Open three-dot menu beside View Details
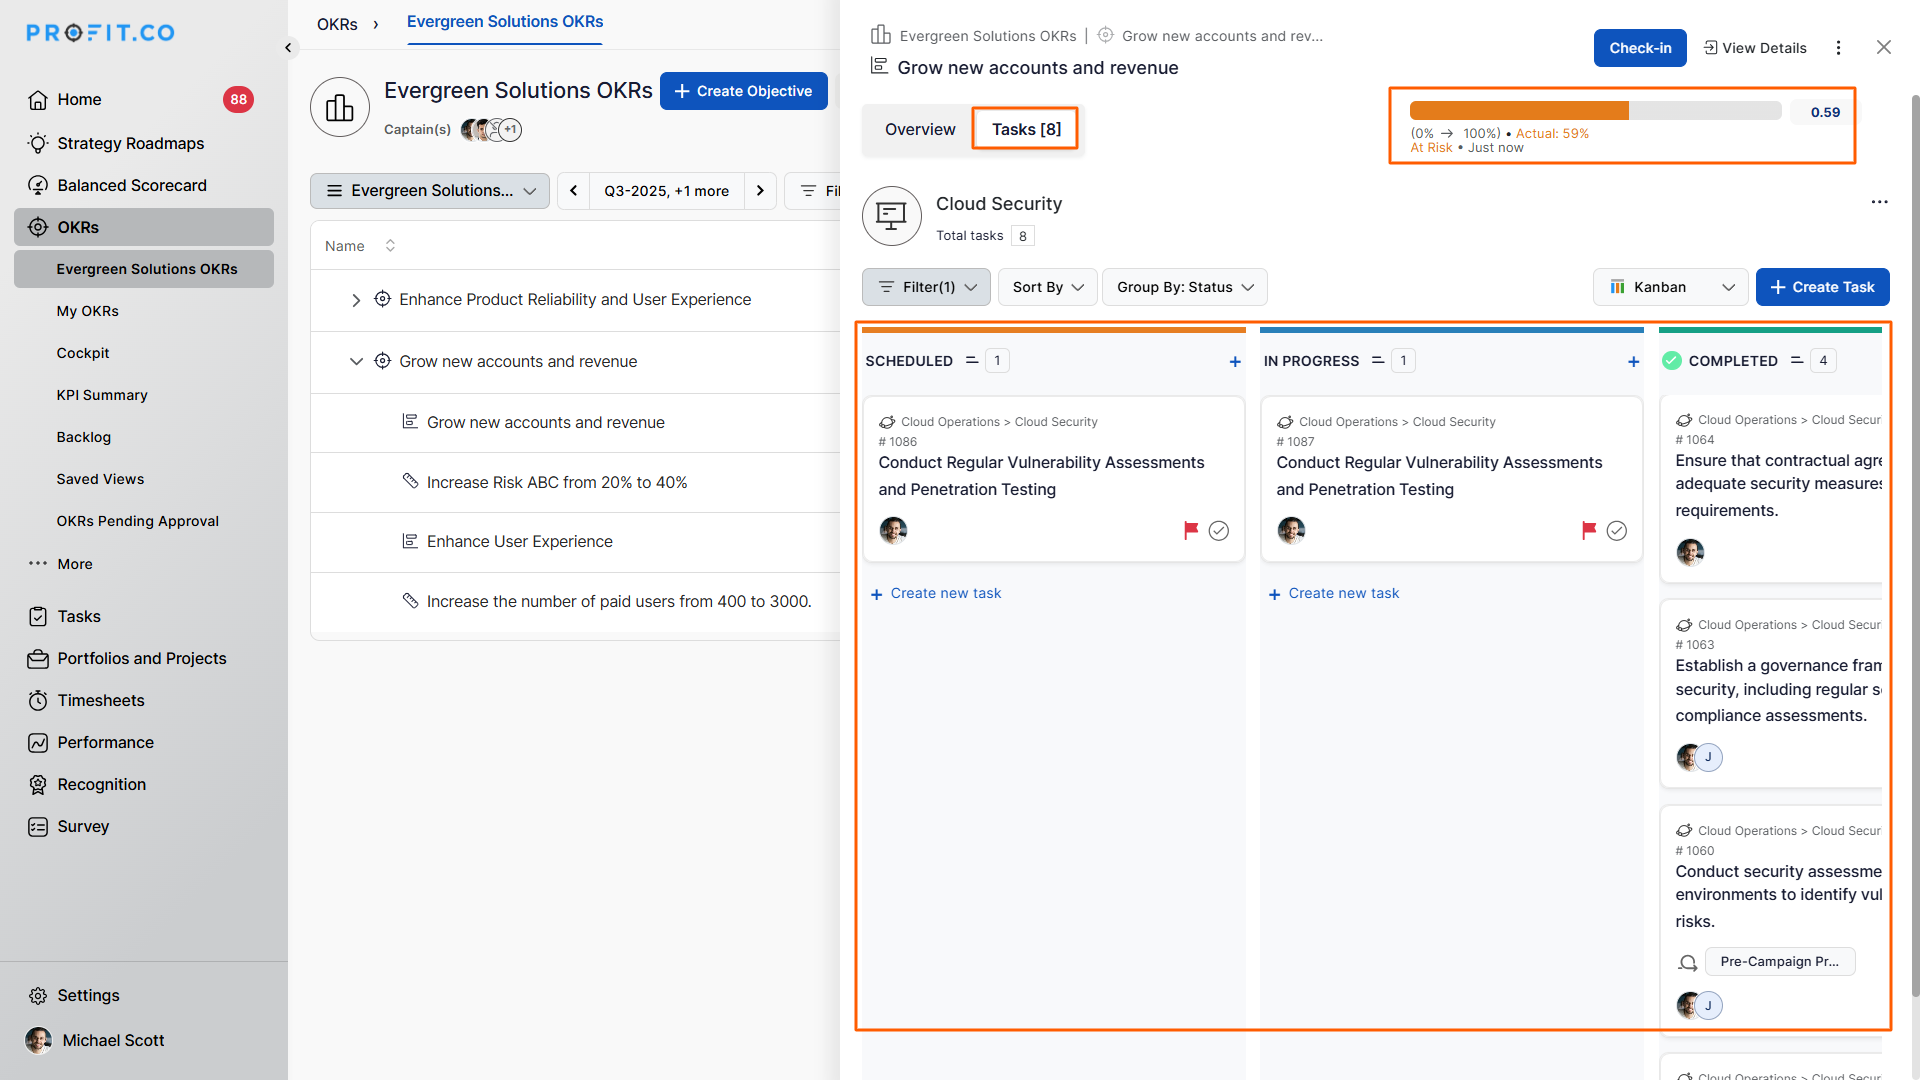This screenshot has width=1920, height=1080. pos(1838,48)
